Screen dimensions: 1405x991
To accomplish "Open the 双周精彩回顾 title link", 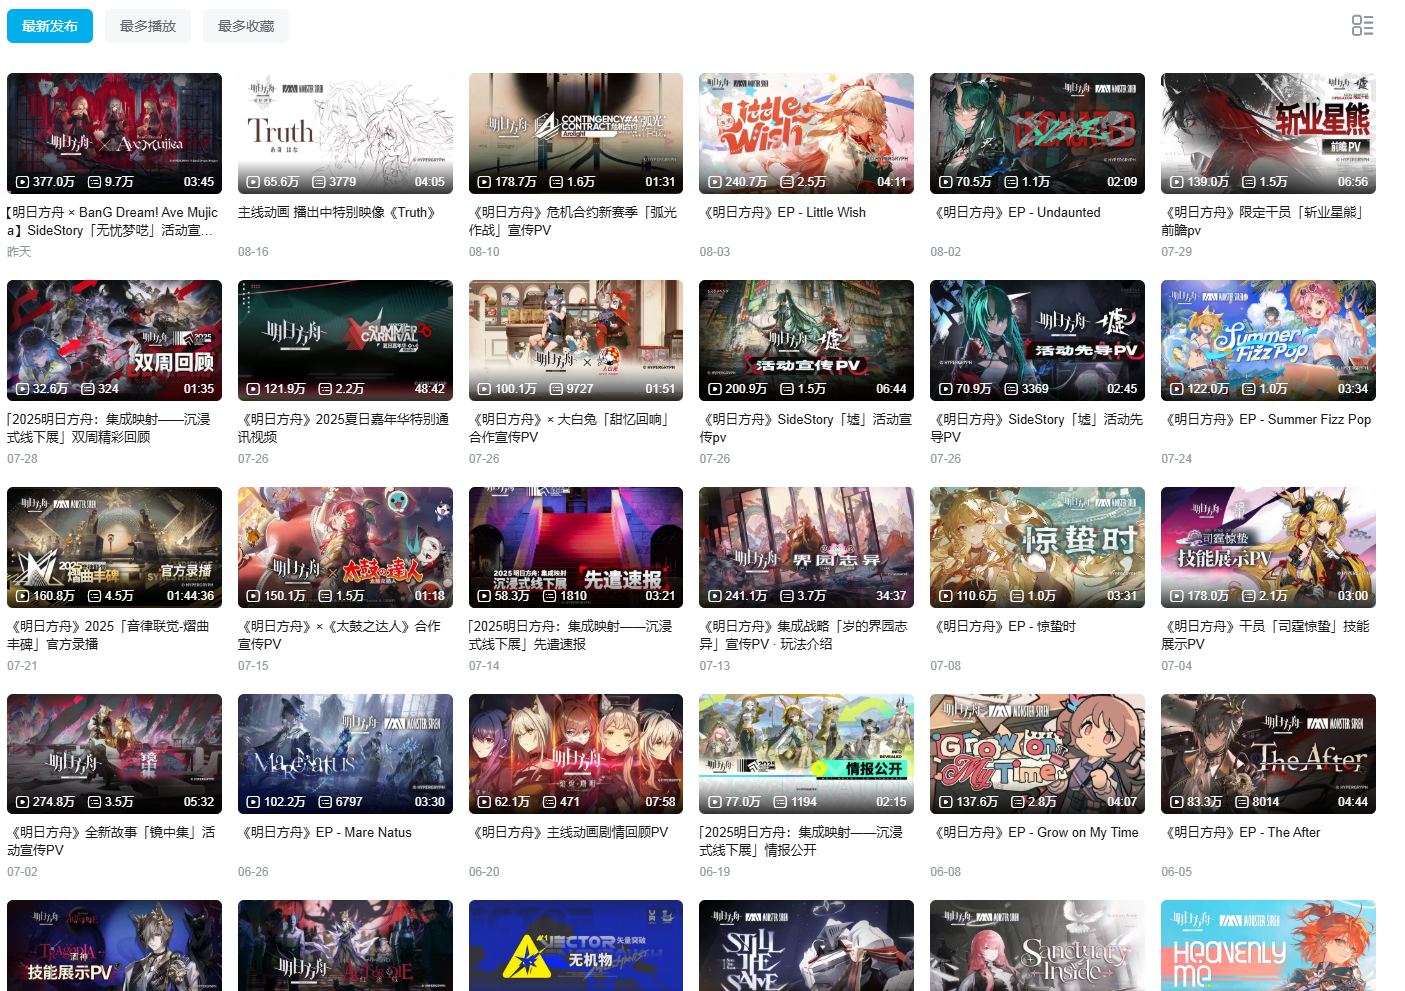I will [x=109, y=428].
